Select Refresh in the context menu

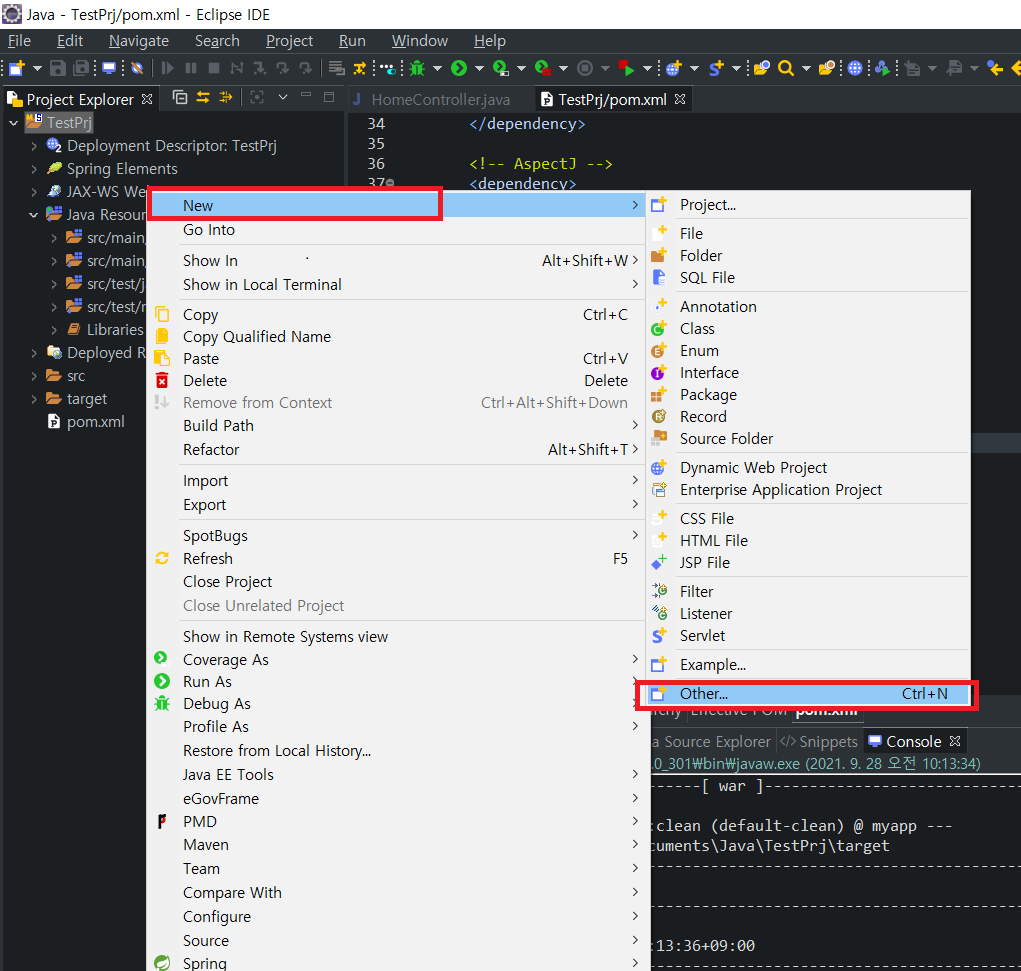coord(397,559)
